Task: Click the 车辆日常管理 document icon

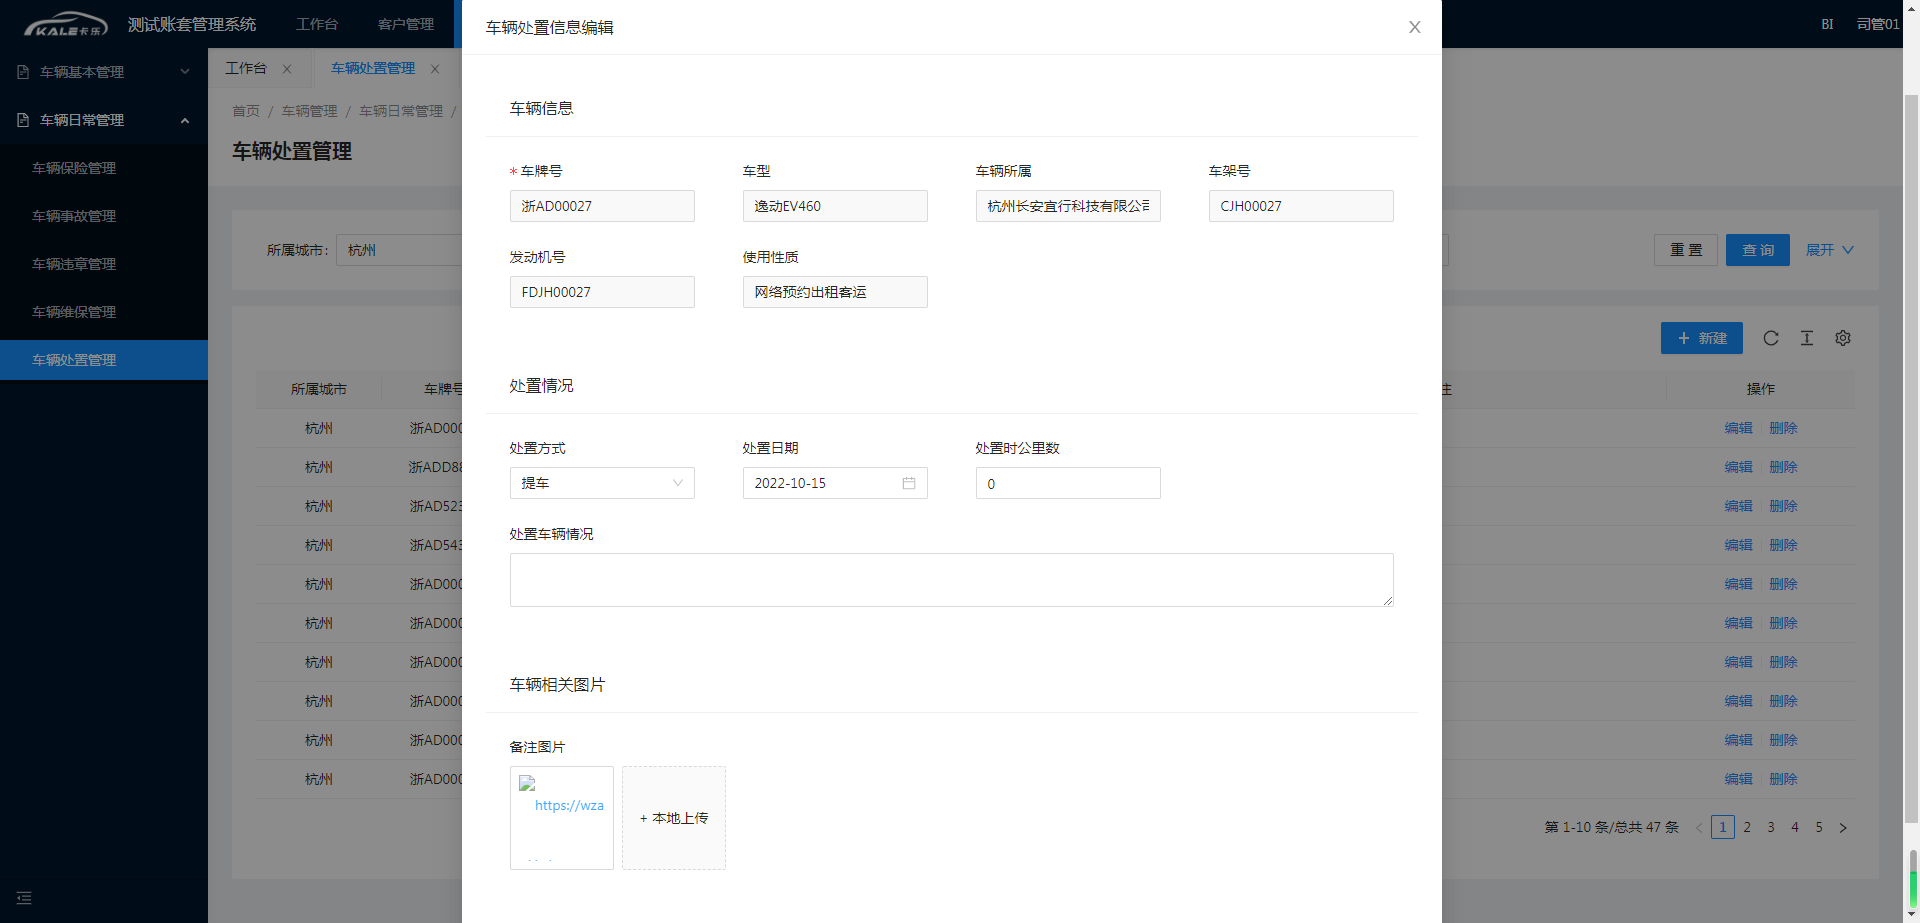Action: (23, 120)
